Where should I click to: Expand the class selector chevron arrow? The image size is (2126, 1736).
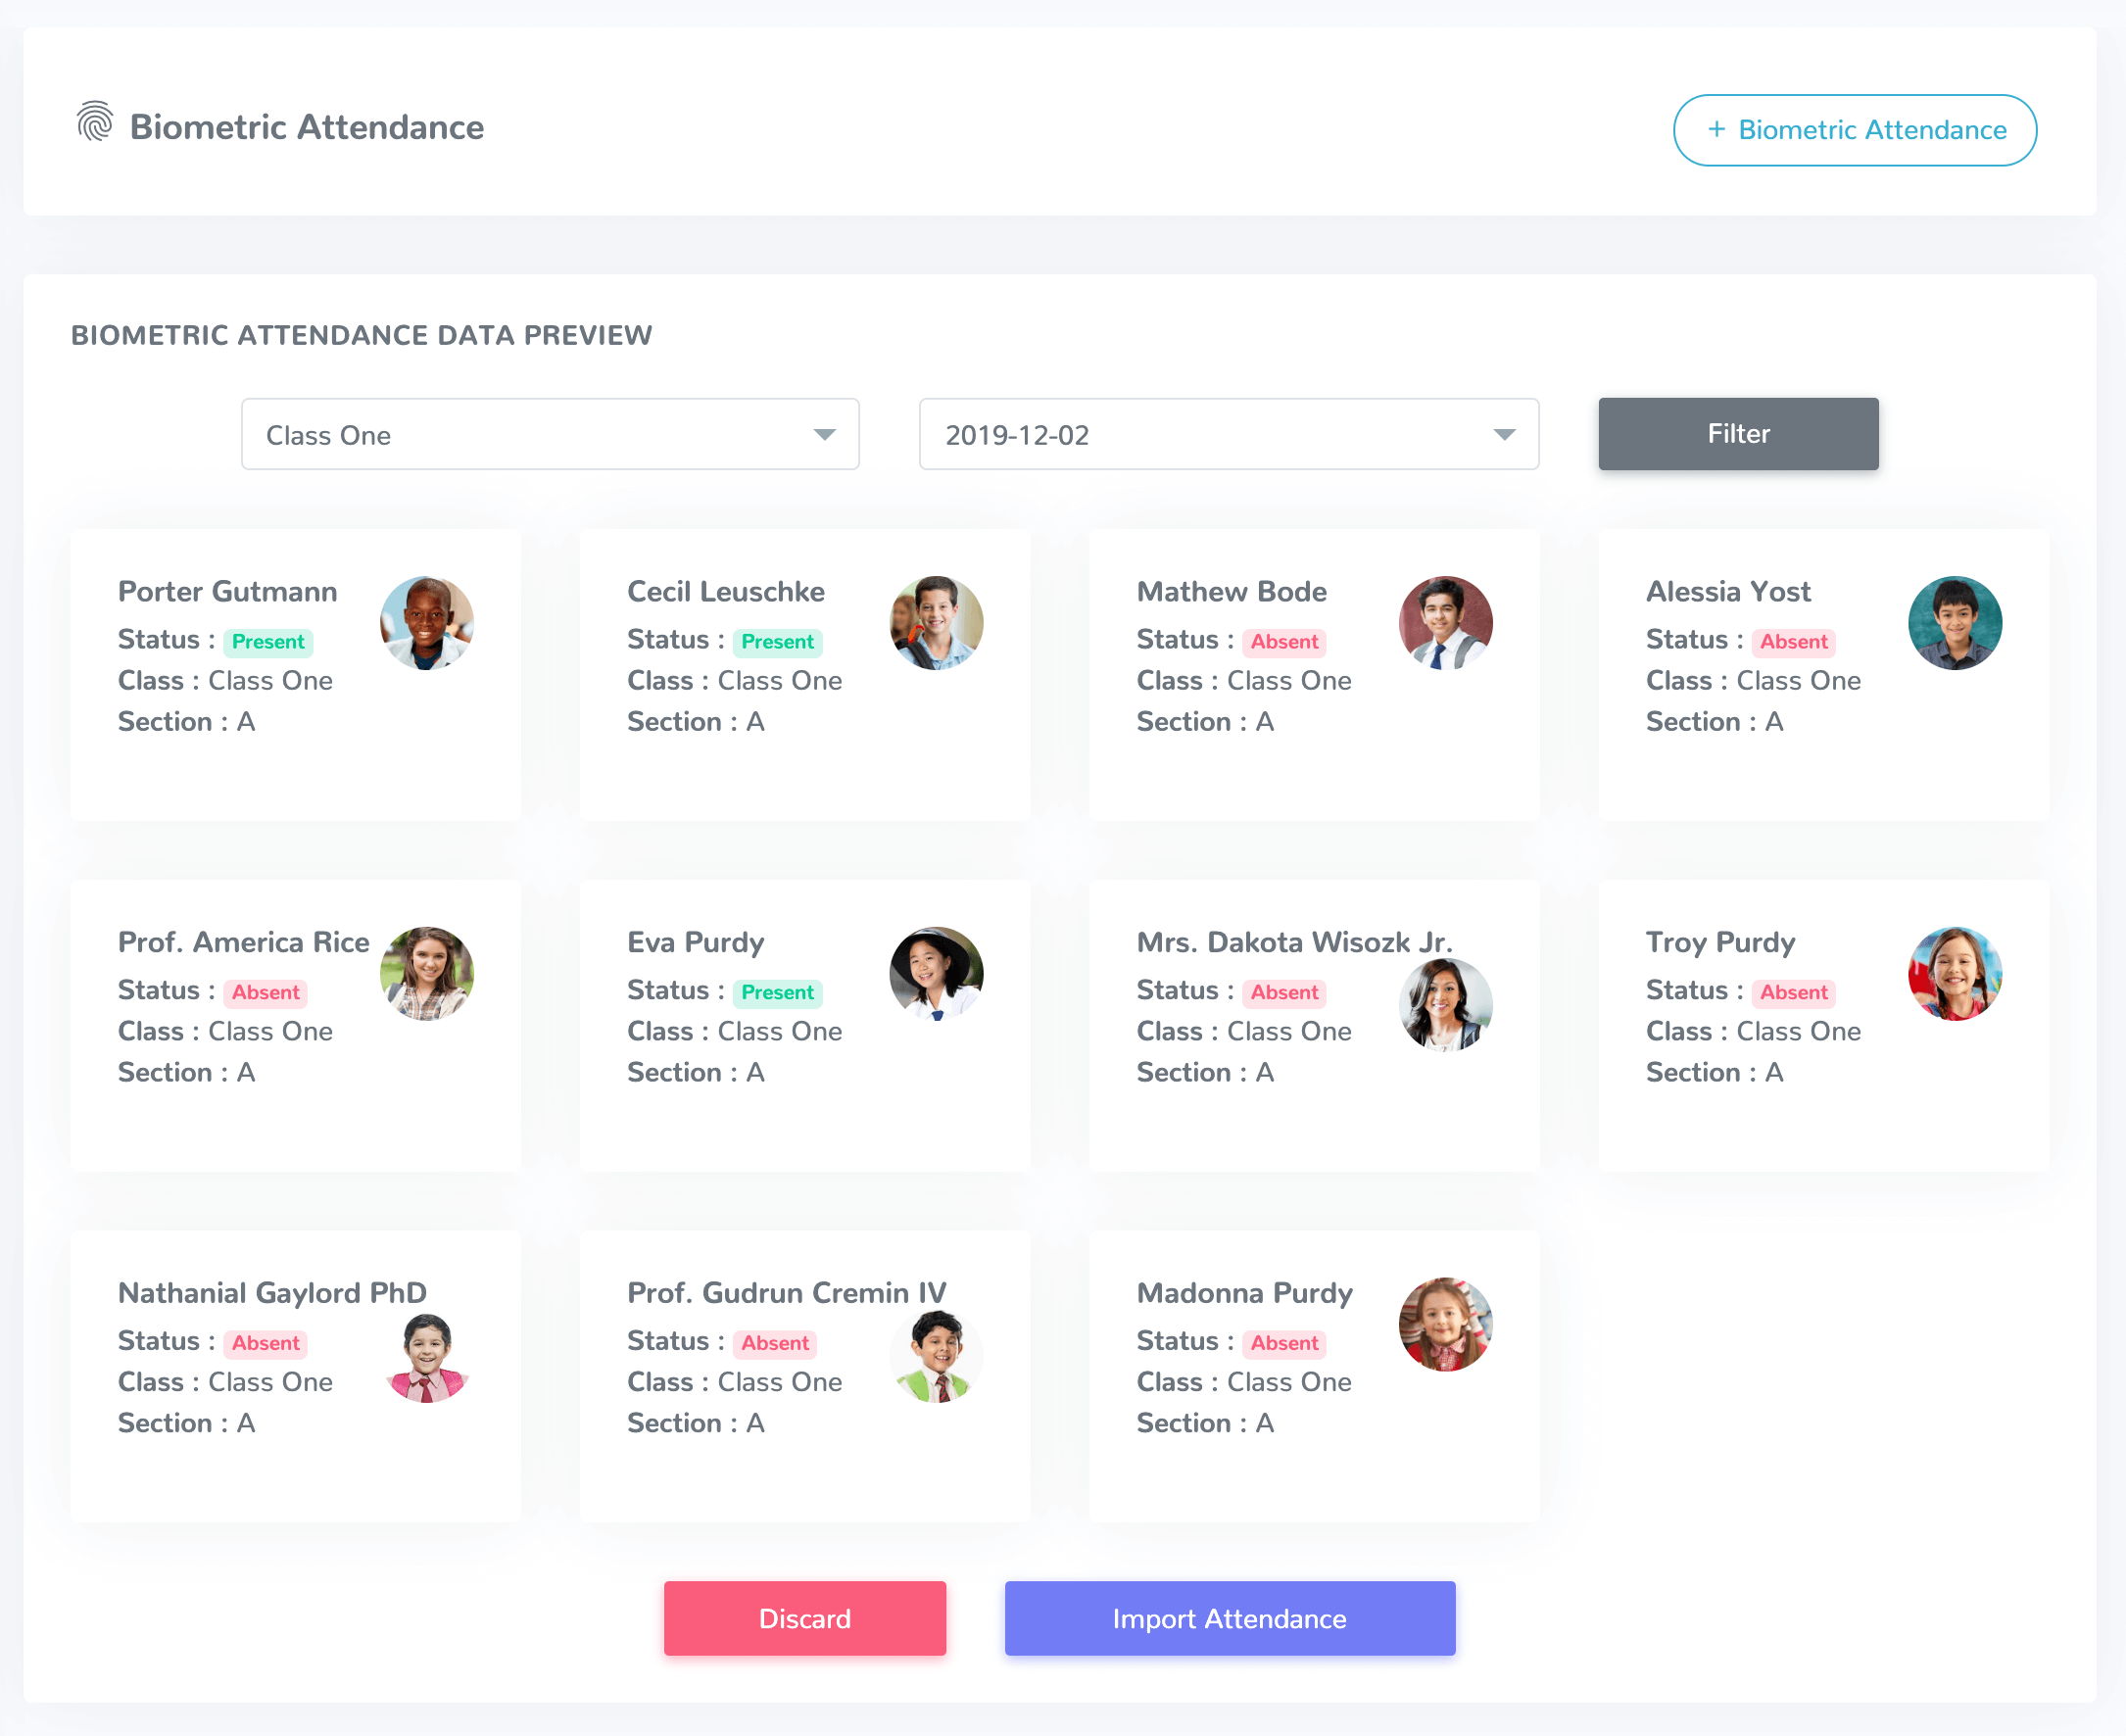click(x=826, y=434)
